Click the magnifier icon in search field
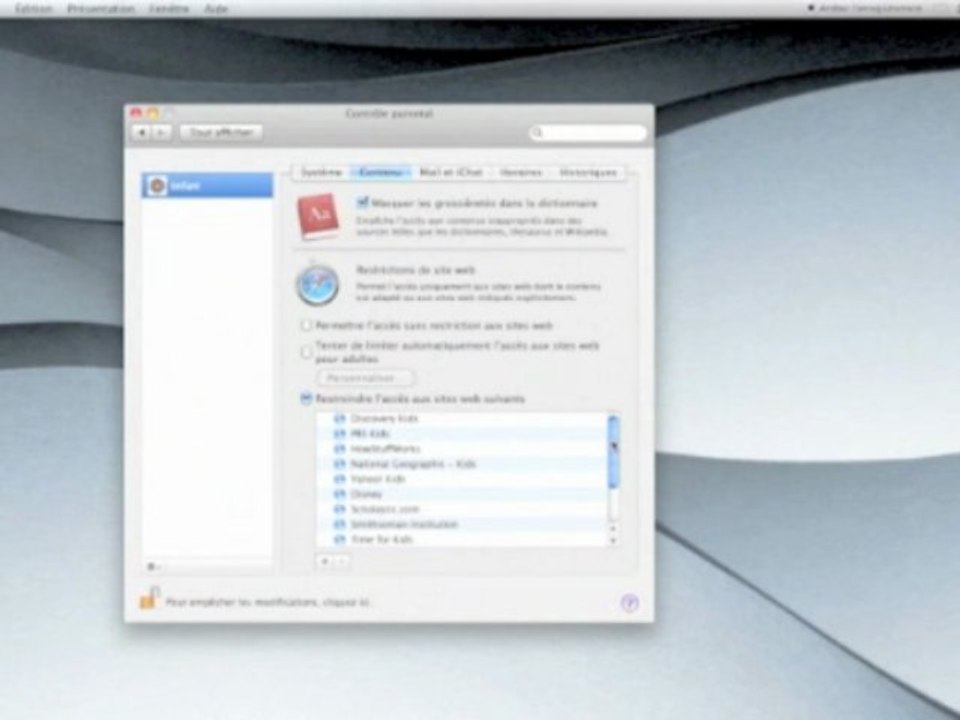 pos(538,132)
